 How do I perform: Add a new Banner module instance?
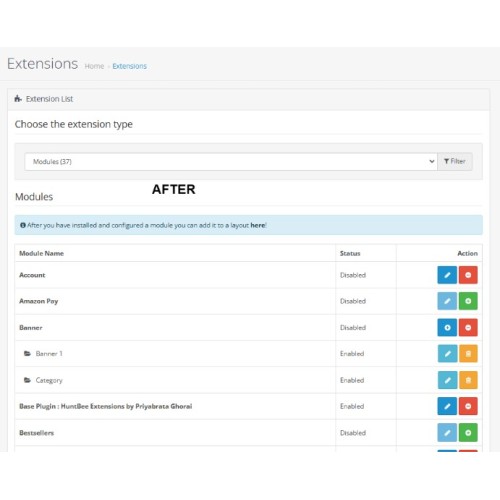[x=447, y=327]
